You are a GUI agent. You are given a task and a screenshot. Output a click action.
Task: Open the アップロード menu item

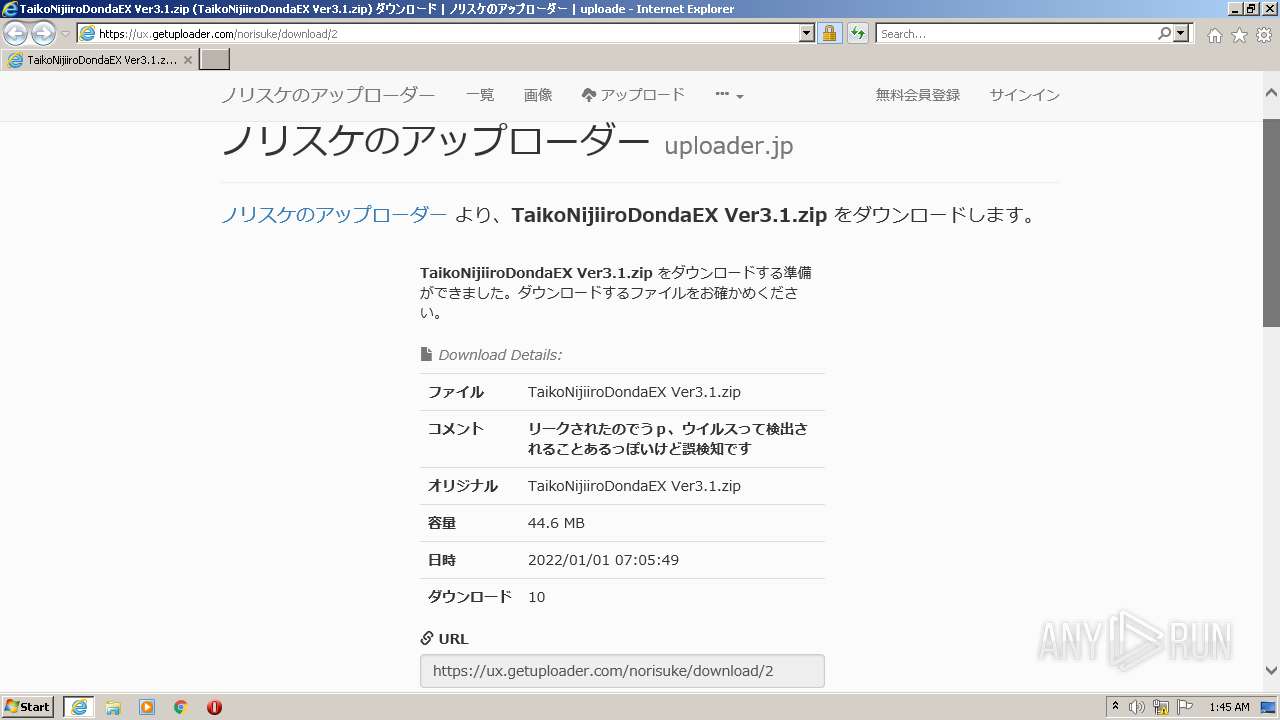(633, 95)
